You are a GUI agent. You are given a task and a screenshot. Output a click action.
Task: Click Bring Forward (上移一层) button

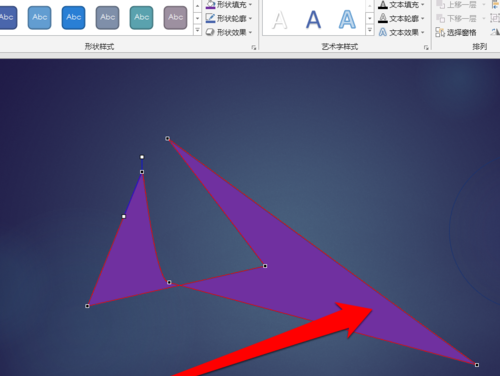pyautogui.click(x=456, y=5)
